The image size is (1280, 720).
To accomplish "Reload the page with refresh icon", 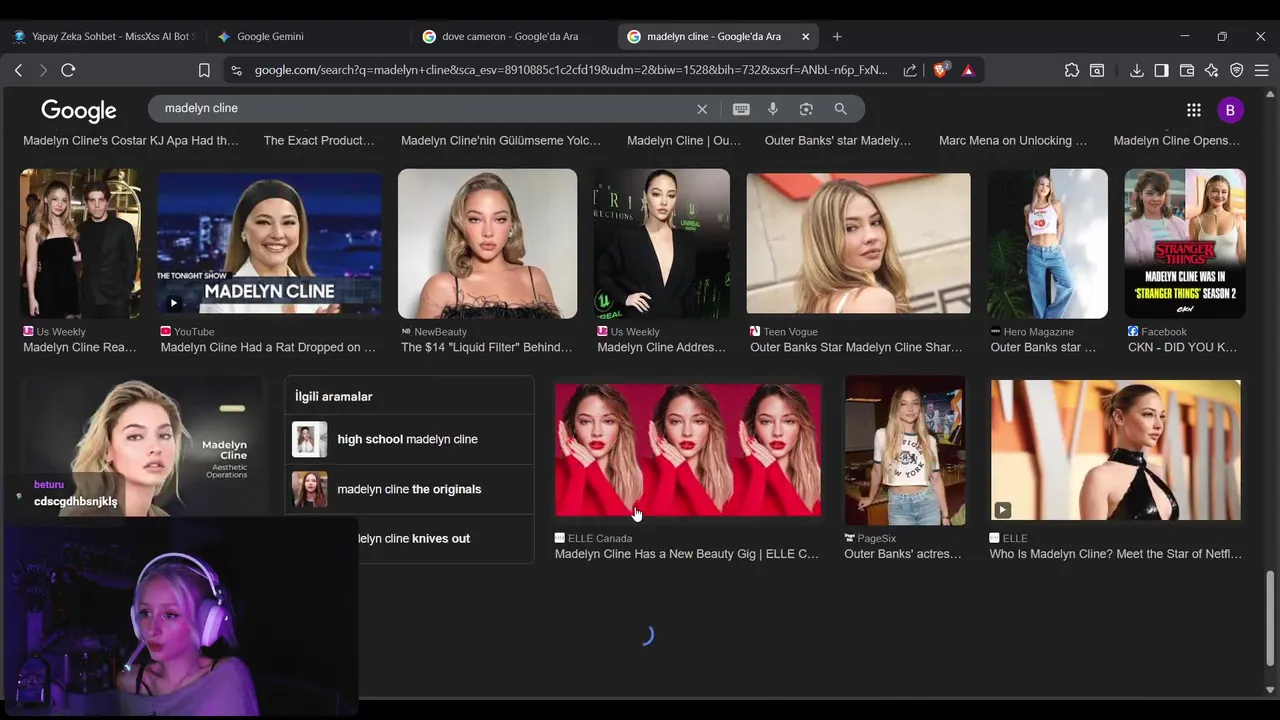I will tap(68, 70).
